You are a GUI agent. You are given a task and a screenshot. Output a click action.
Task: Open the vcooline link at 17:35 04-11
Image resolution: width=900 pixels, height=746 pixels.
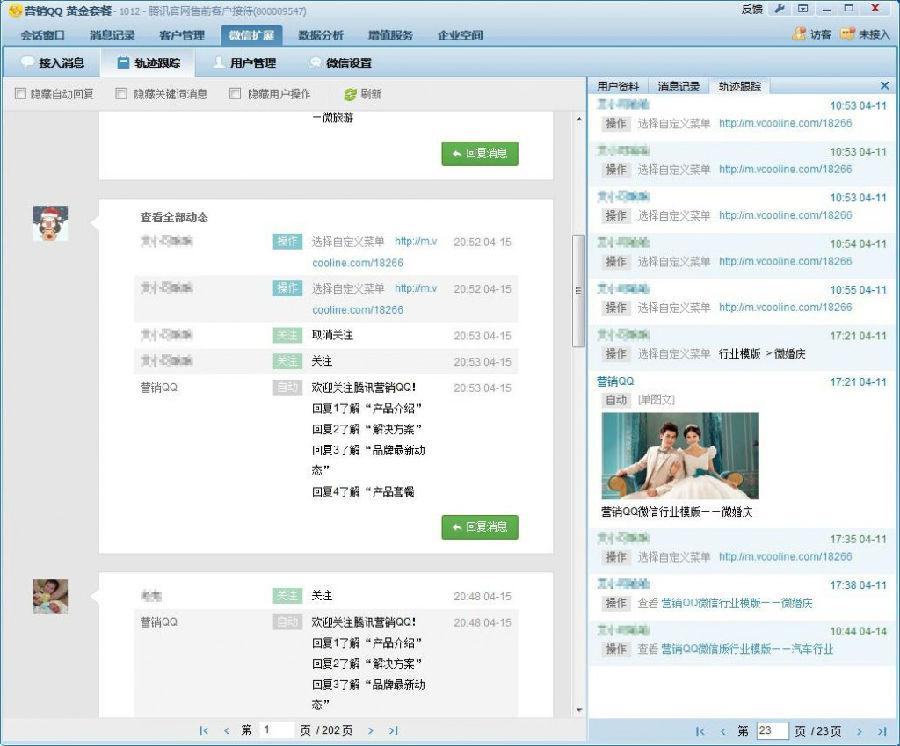[x=785, y=557]
